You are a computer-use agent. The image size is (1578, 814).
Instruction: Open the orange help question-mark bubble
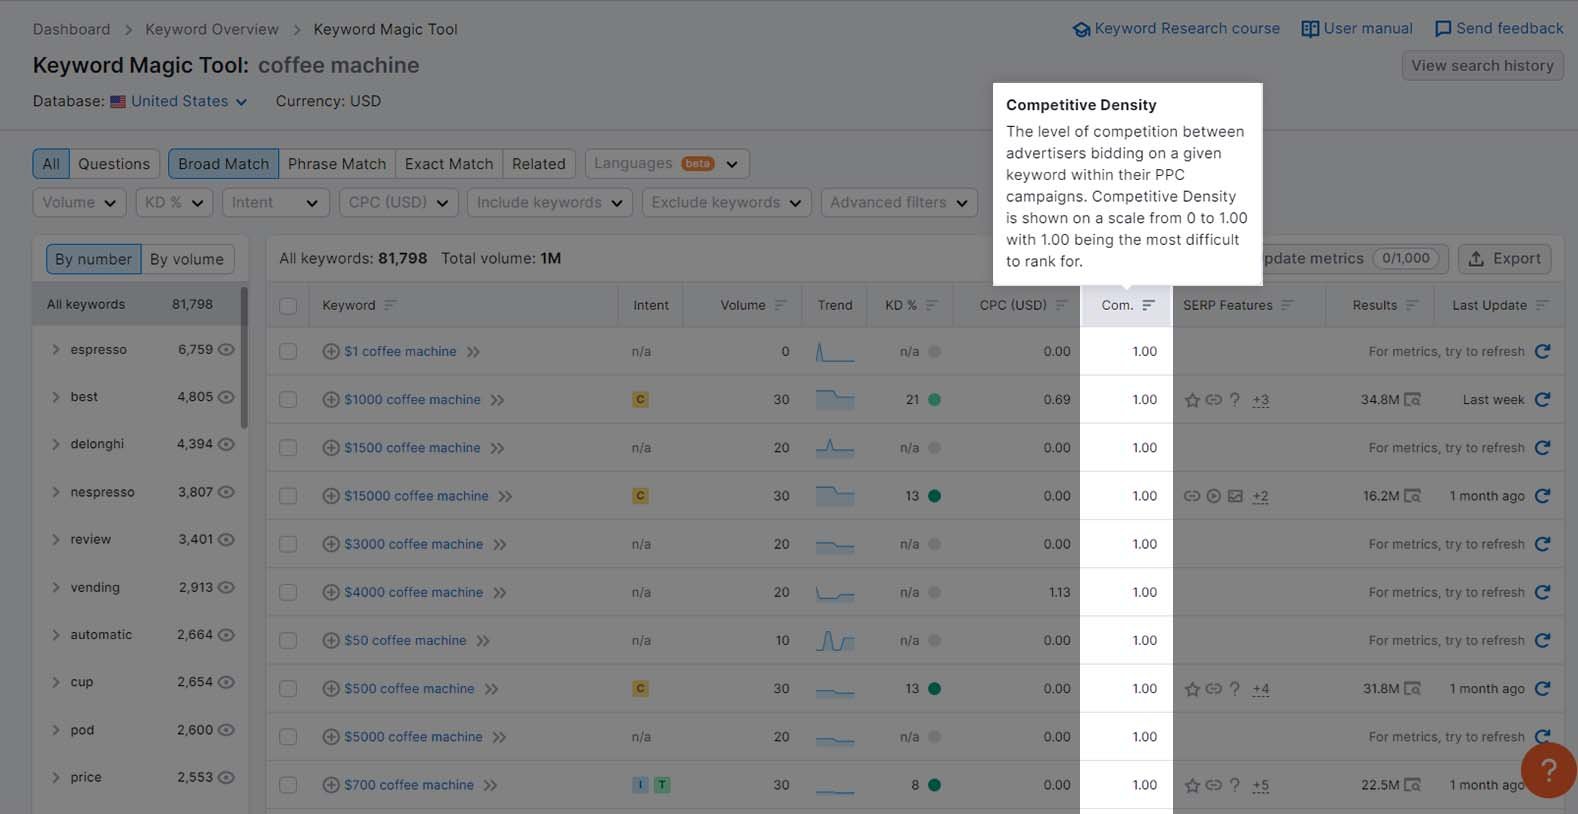point(1548,769)
